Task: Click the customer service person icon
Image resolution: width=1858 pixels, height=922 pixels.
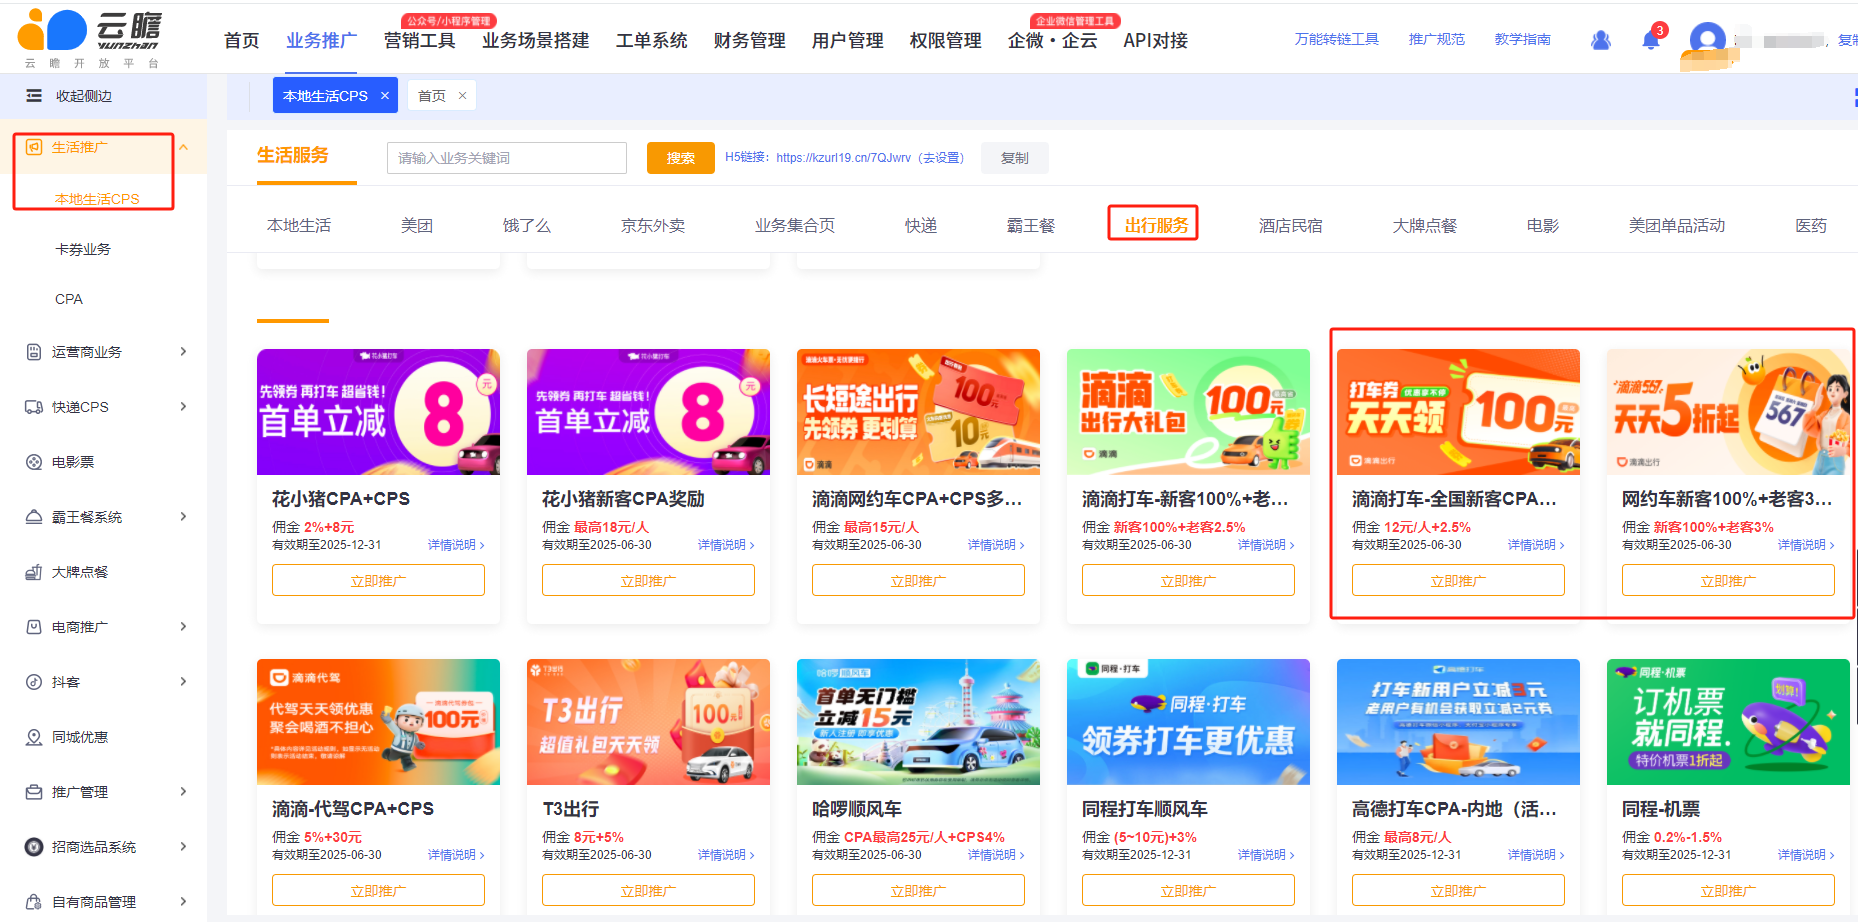Action: tap(1601, 40)
